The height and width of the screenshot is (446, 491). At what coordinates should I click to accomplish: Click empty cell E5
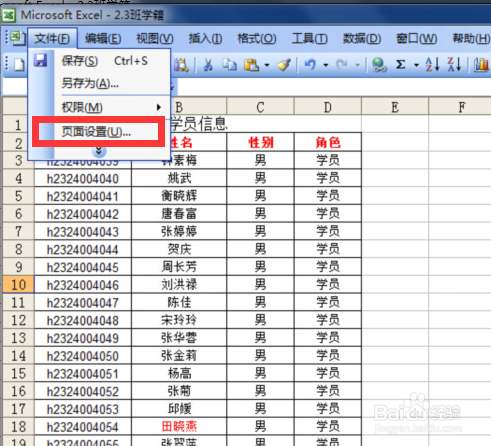pyautogui.click(x=395, y=196)
